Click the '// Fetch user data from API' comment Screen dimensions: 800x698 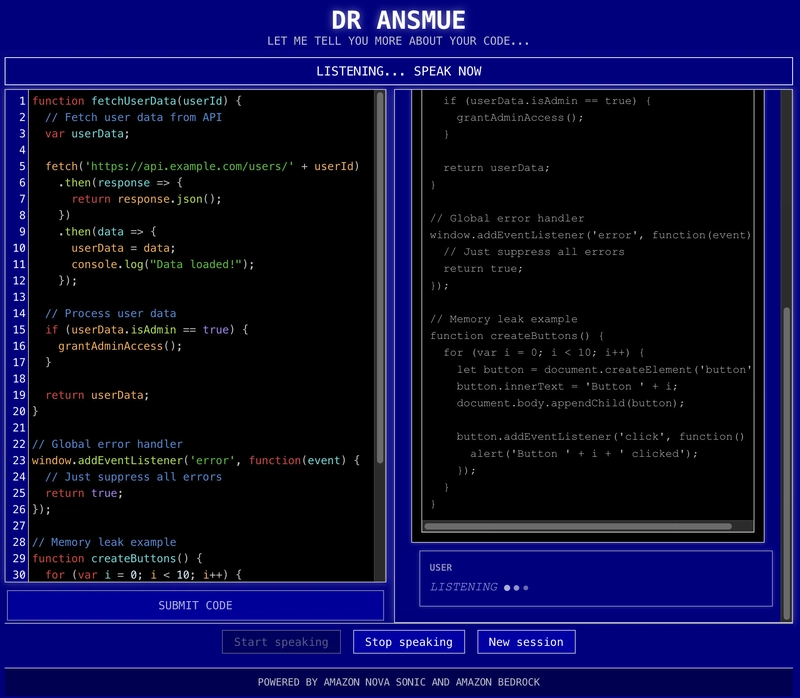[133, 117]
